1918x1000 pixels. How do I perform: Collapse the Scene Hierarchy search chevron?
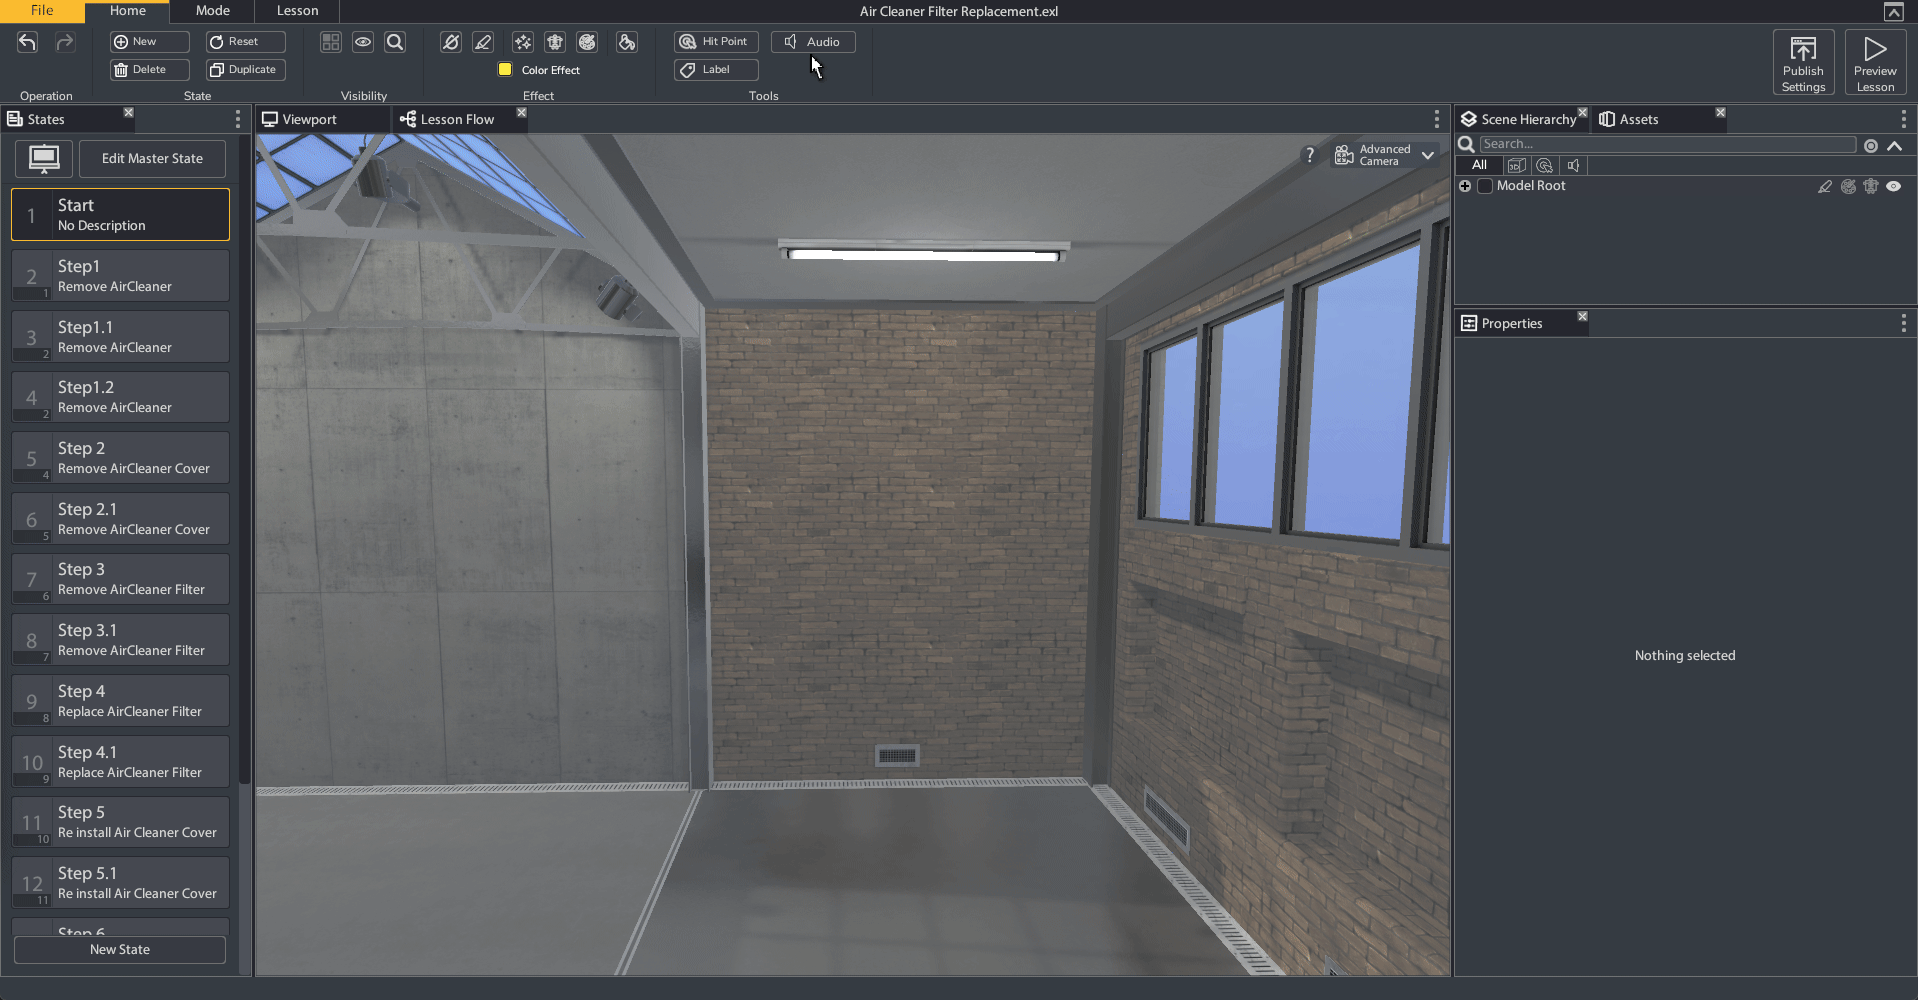pos(1894,145)
